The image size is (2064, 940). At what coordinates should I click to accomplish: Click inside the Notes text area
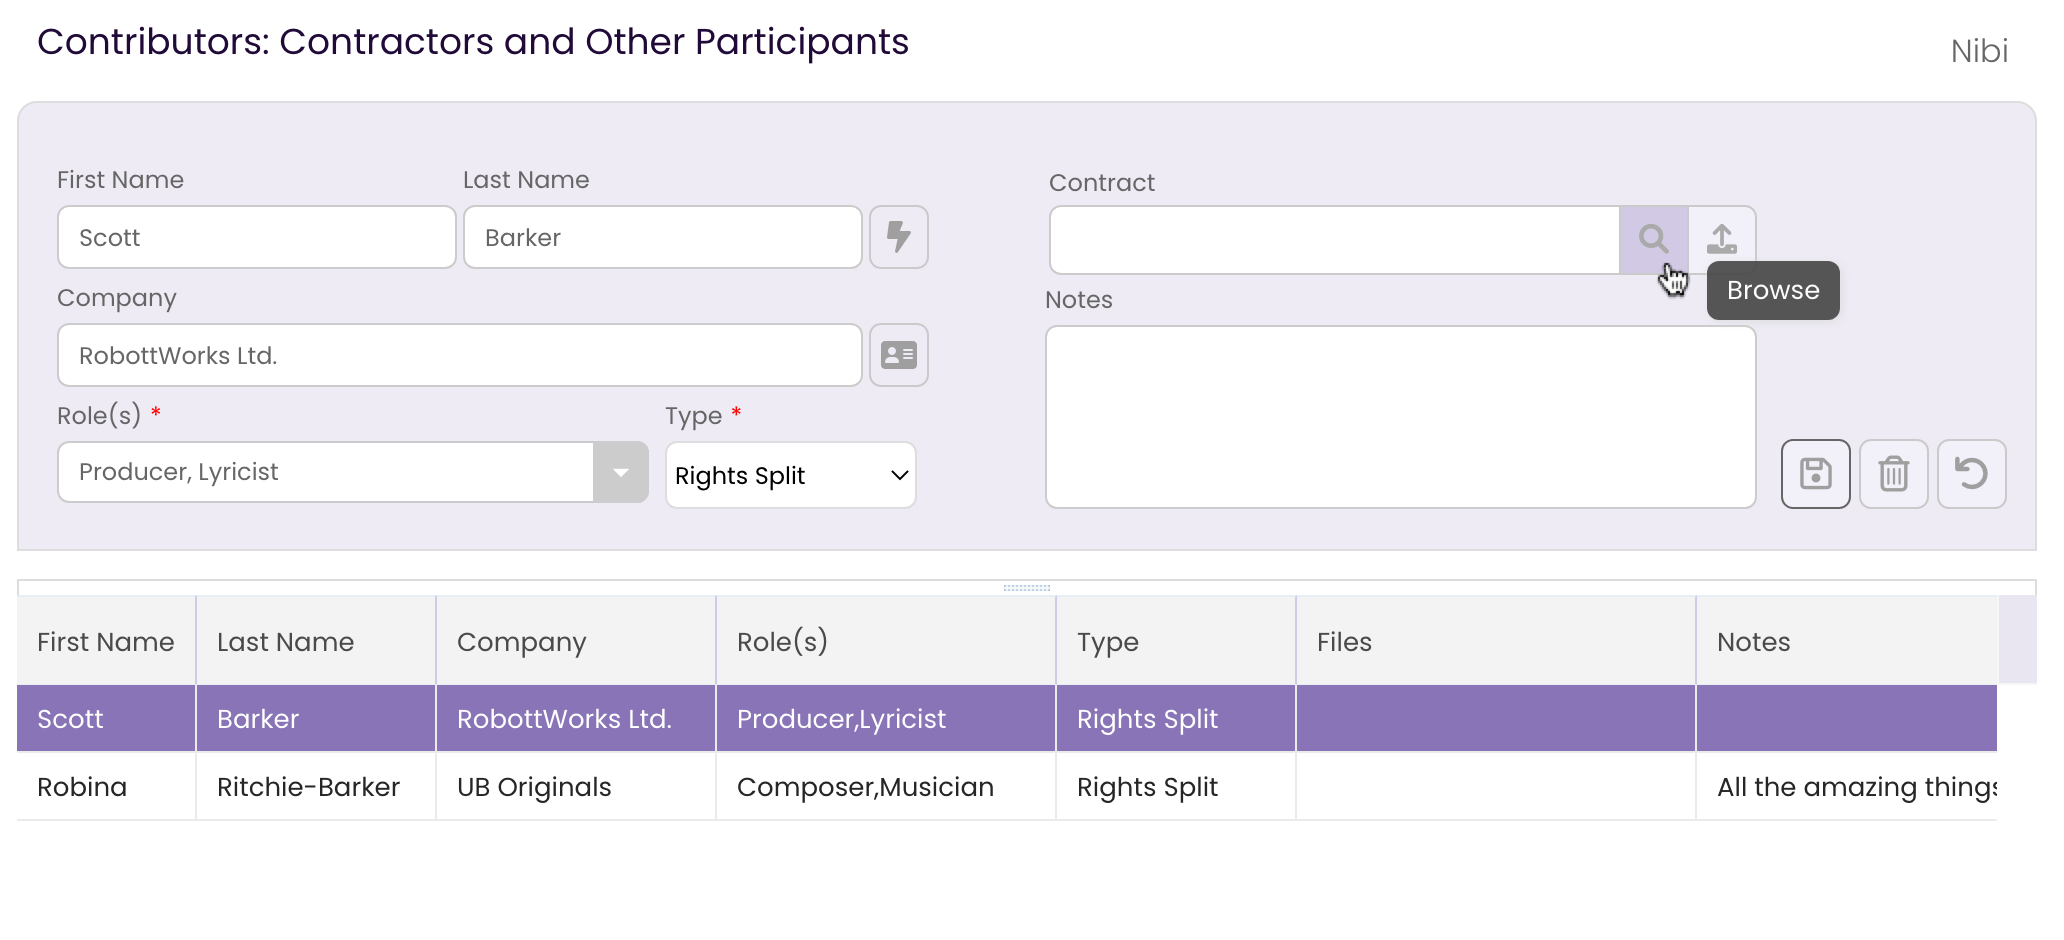(x=1400, y=417)
